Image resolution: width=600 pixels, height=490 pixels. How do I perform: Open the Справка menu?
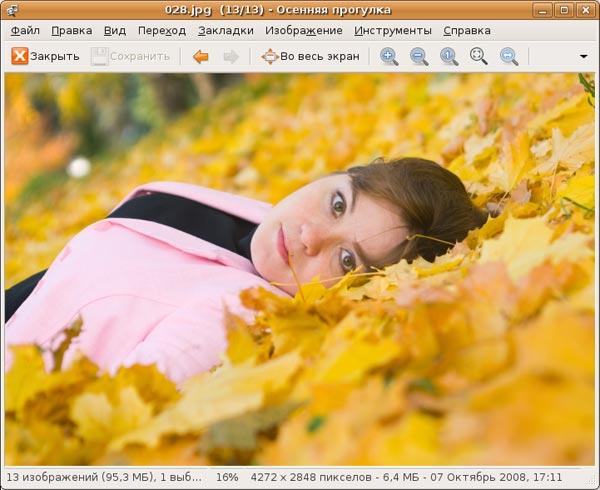pos(467,31)
